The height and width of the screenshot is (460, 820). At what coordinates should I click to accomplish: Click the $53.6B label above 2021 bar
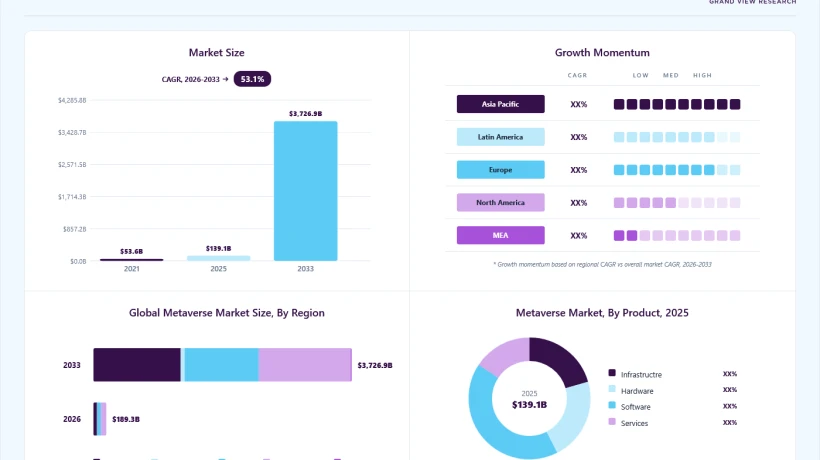[131, 251]
